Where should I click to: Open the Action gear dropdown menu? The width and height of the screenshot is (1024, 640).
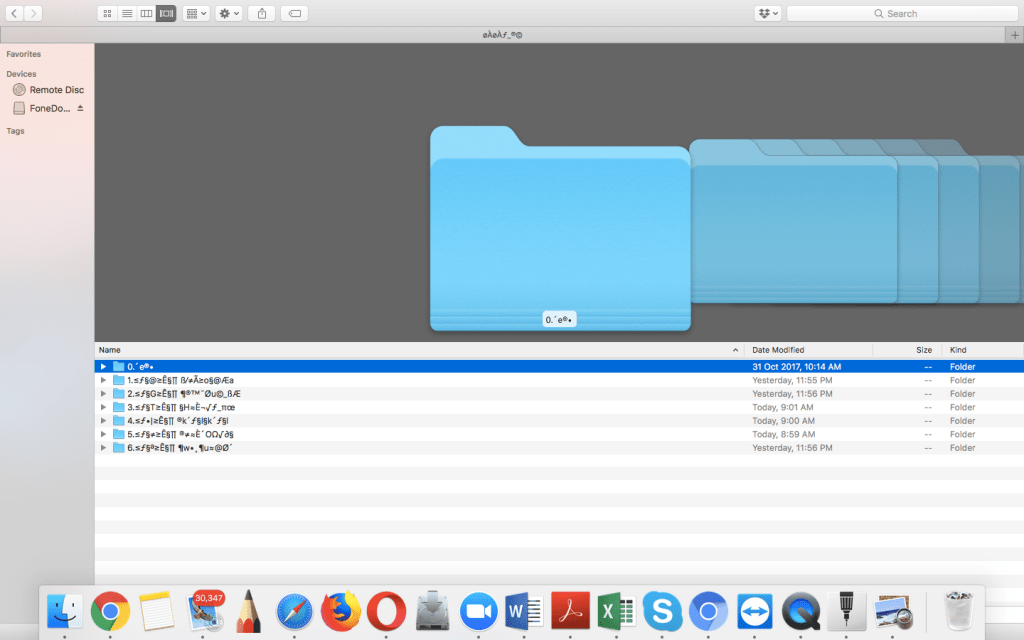(x=228, y=13)
